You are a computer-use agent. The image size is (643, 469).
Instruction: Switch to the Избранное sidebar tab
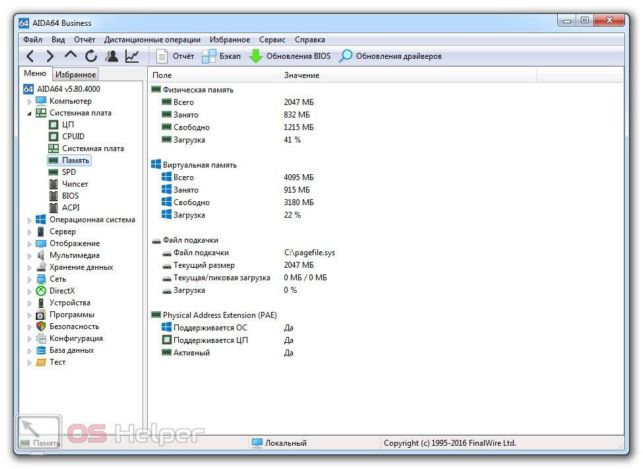click(75, 74)
